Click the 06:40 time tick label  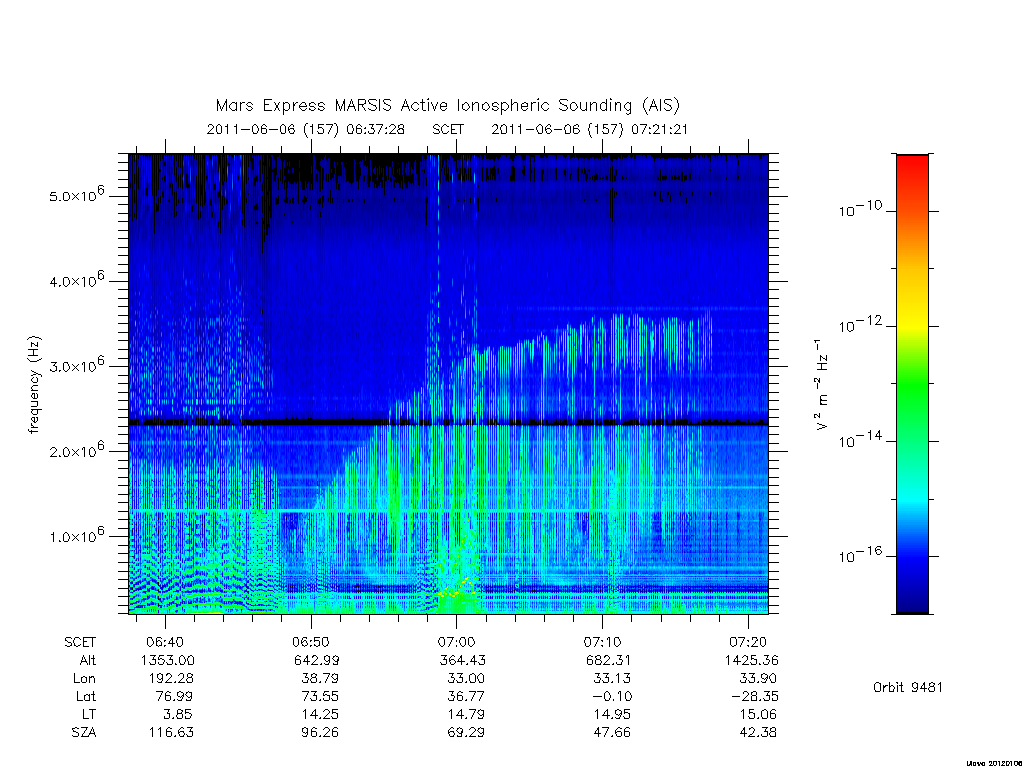click(165, 642)
